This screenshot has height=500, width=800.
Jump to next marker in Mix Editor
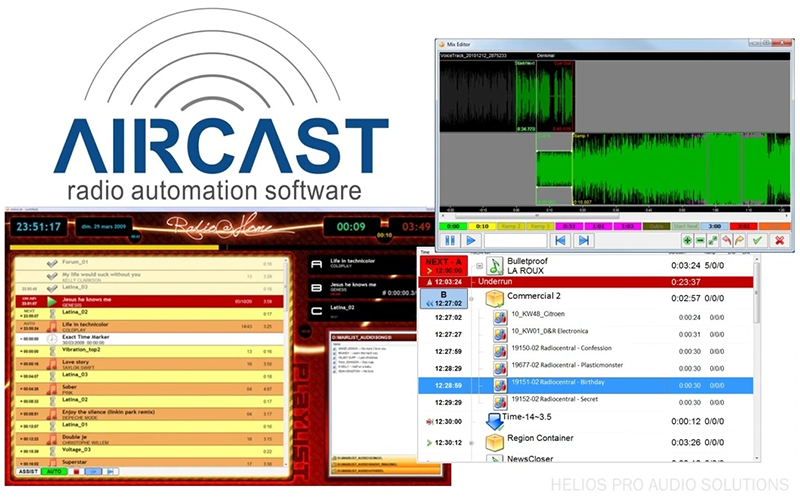pyautogui.click(x=584, y=240)
